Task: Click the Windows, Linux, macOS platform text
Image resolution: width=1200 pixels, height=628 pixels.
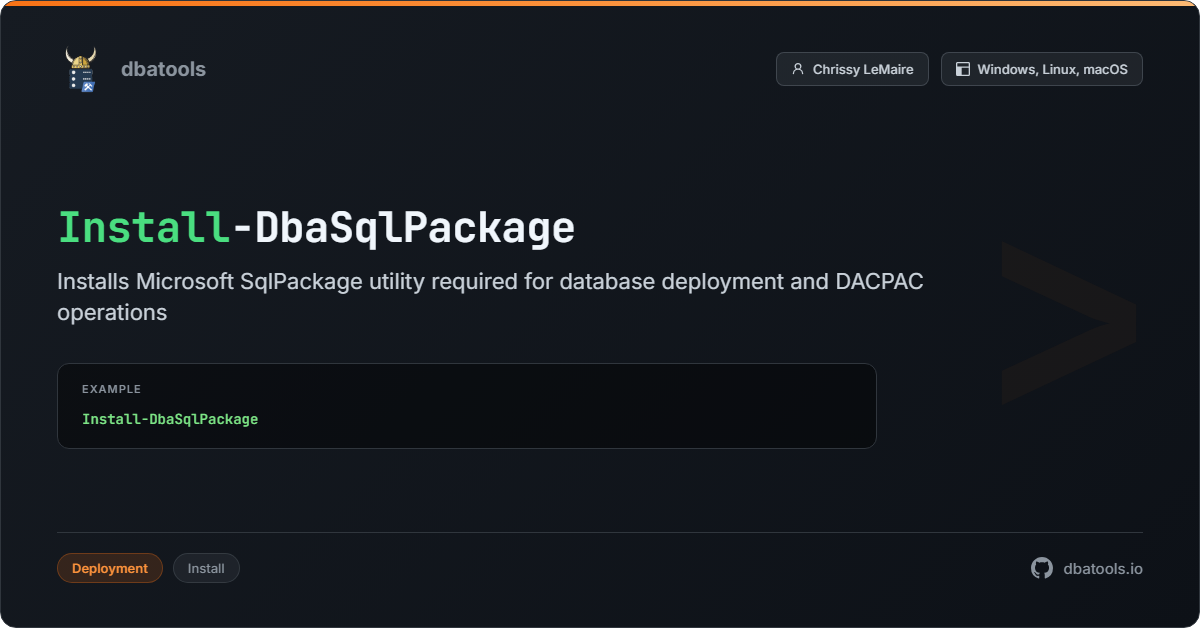Action: [x=1052, y=69]
